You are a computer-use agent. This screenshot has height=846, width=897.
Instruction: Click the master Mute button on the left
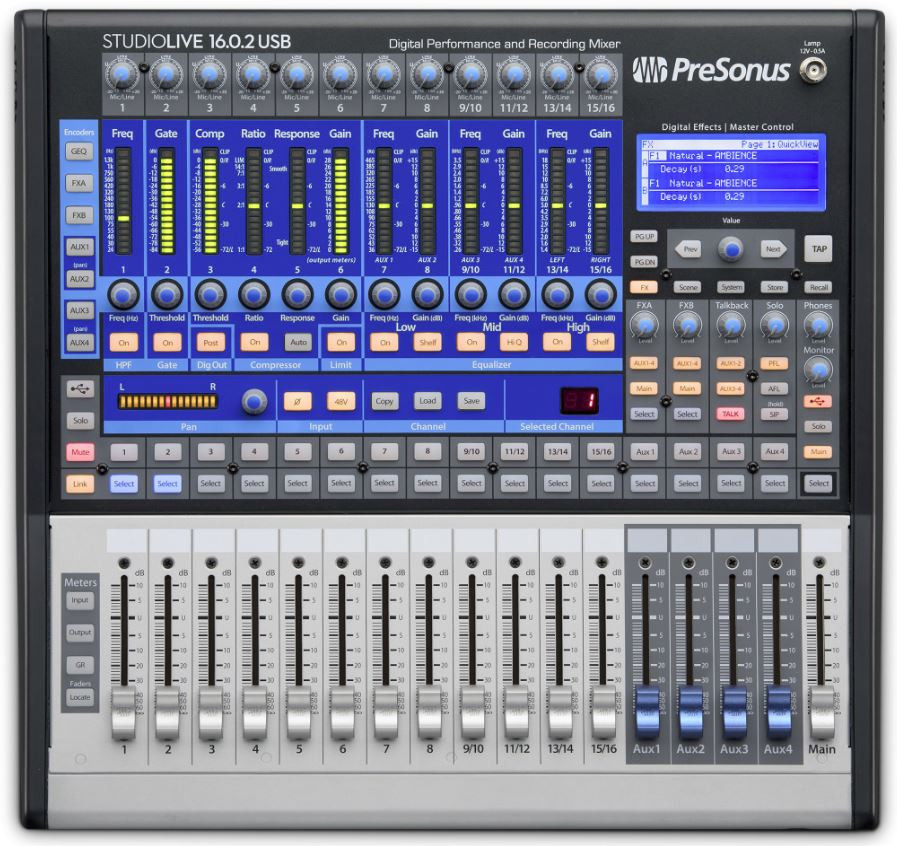pyautogui.click(x=80, y=452)
